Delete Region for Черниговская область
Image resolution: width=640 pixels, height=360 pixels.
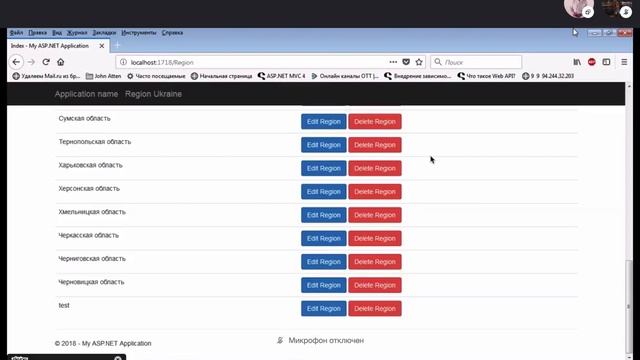pos(375,262)
